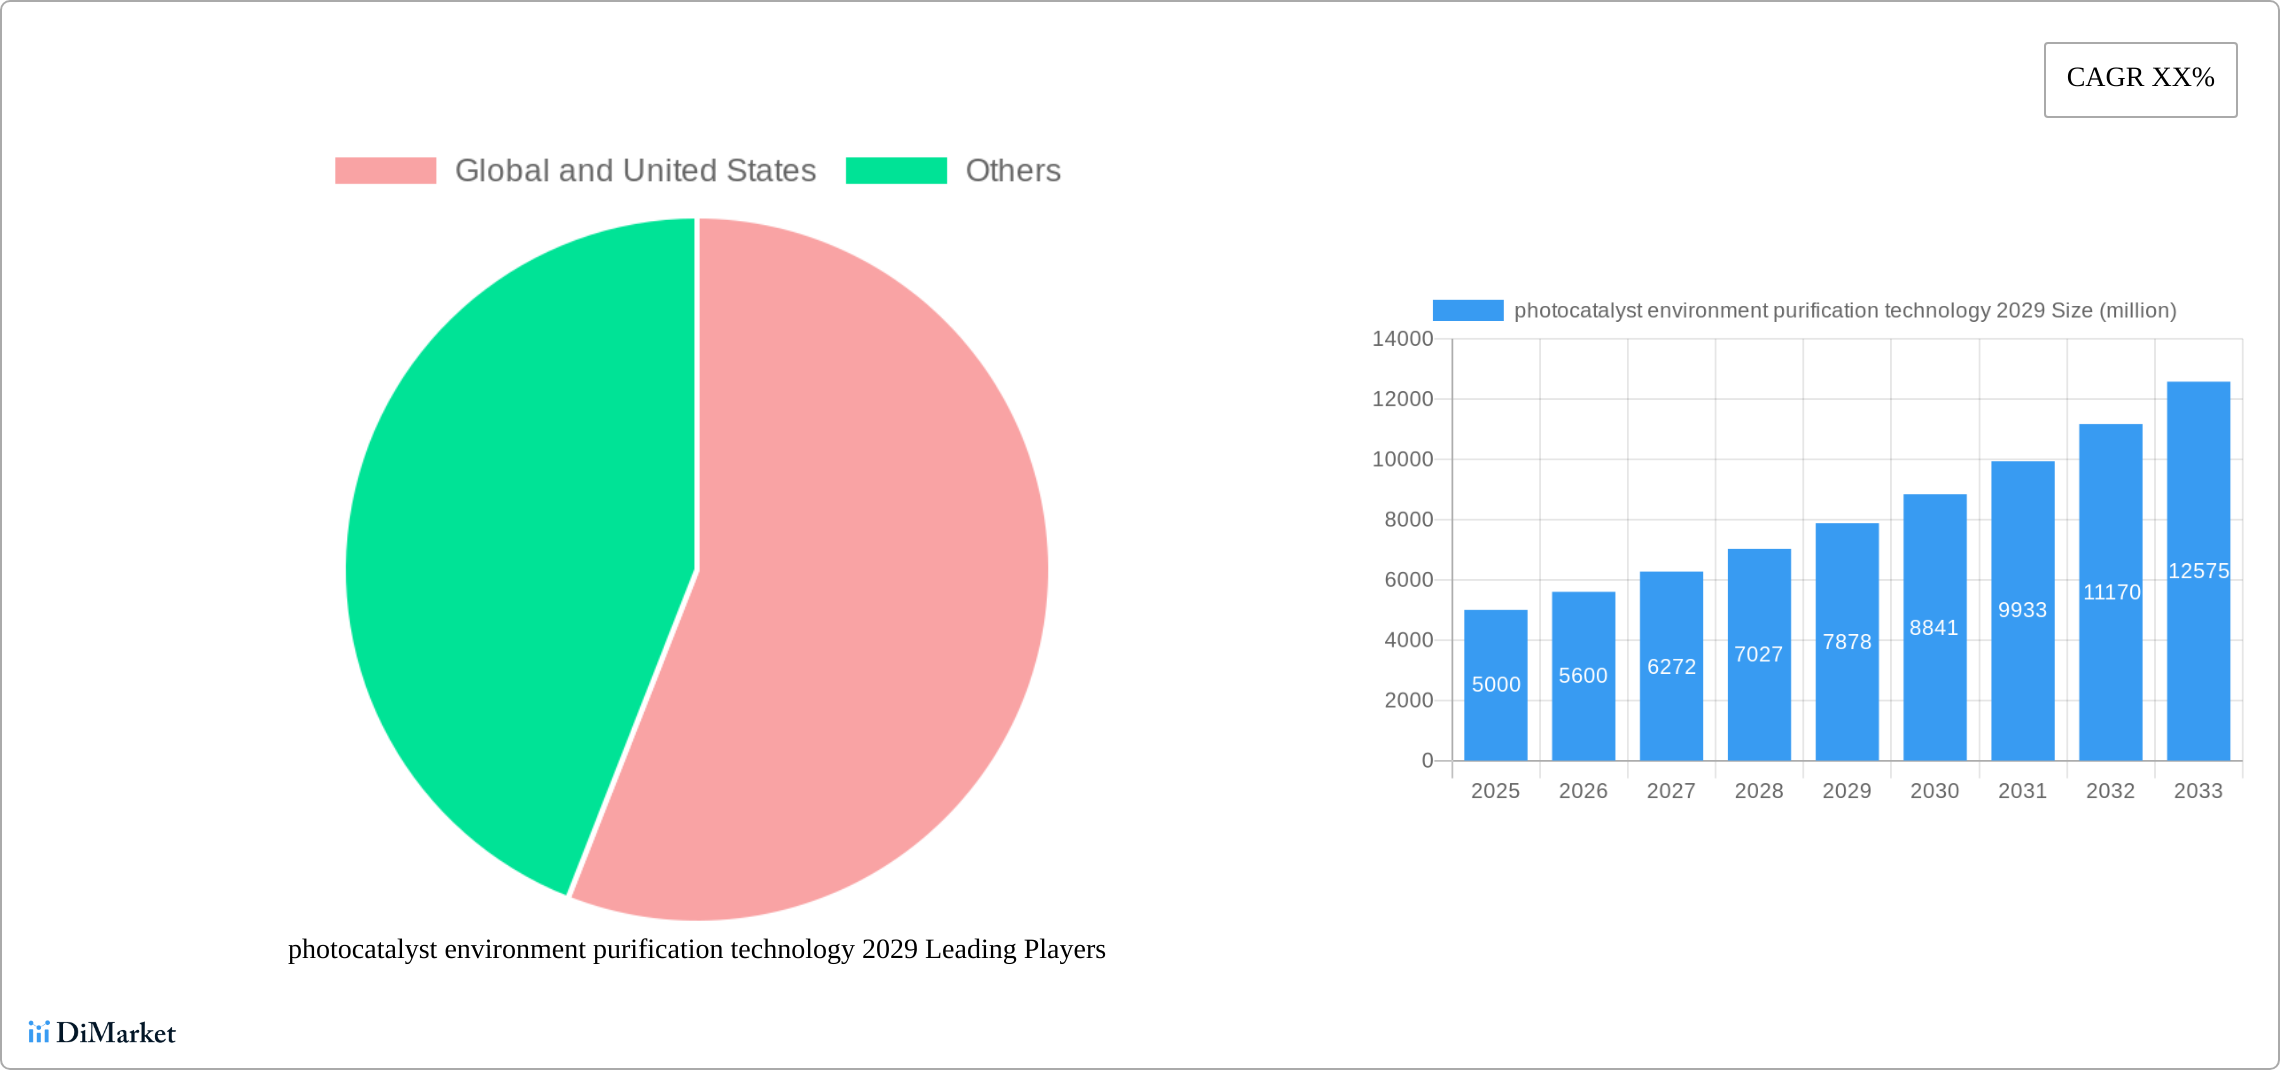2280x1070 pixels.
Task: Click the pink Global and United States swatch
Action: (385, 171)
